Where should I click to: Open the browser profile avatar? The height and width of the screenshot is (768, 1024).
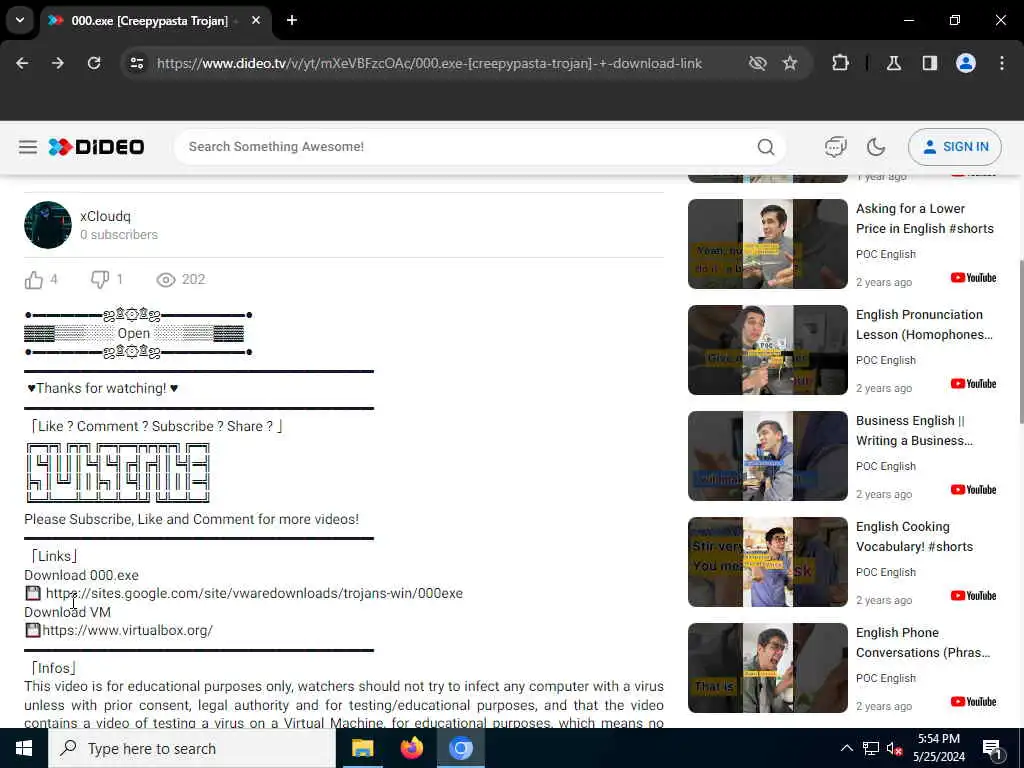click(965, 63)
